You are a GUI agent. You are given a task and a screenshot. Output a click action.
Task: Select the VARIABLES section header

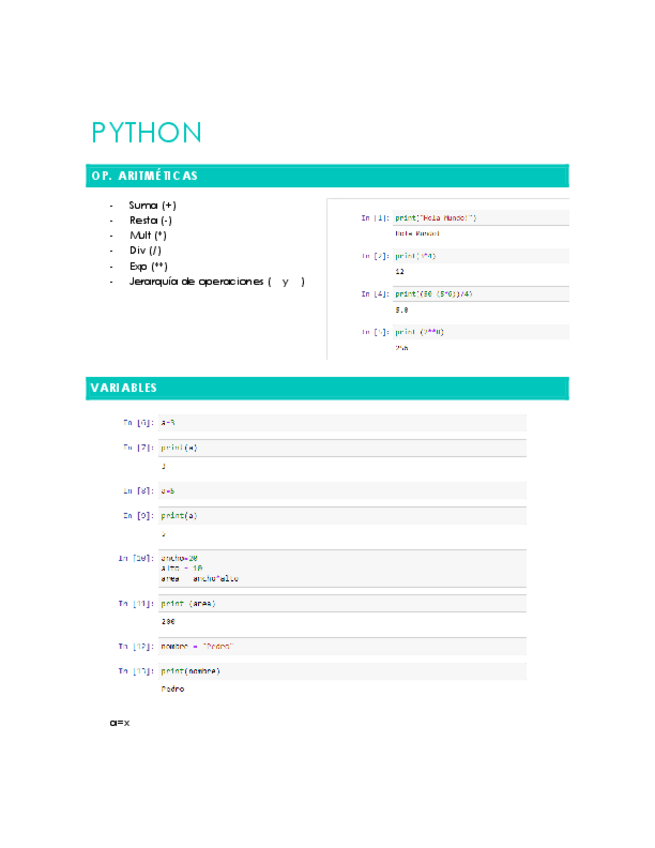coord(327,388)
